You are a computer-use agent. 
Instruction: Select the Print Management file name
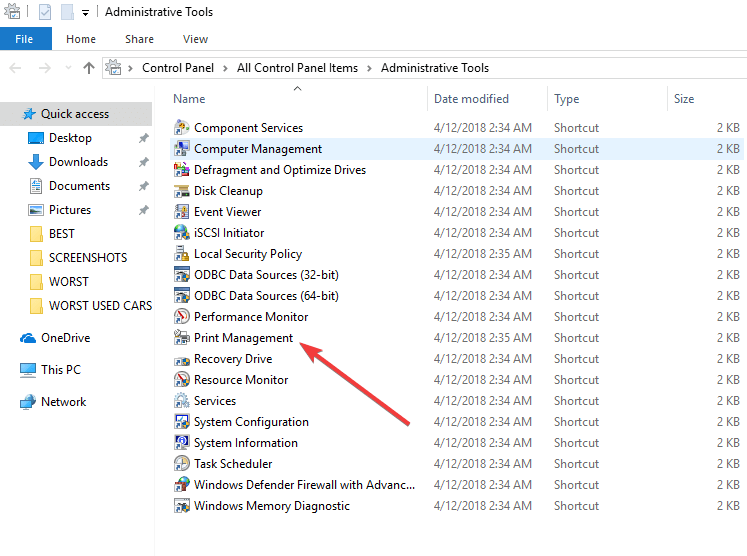pos(243,338)
